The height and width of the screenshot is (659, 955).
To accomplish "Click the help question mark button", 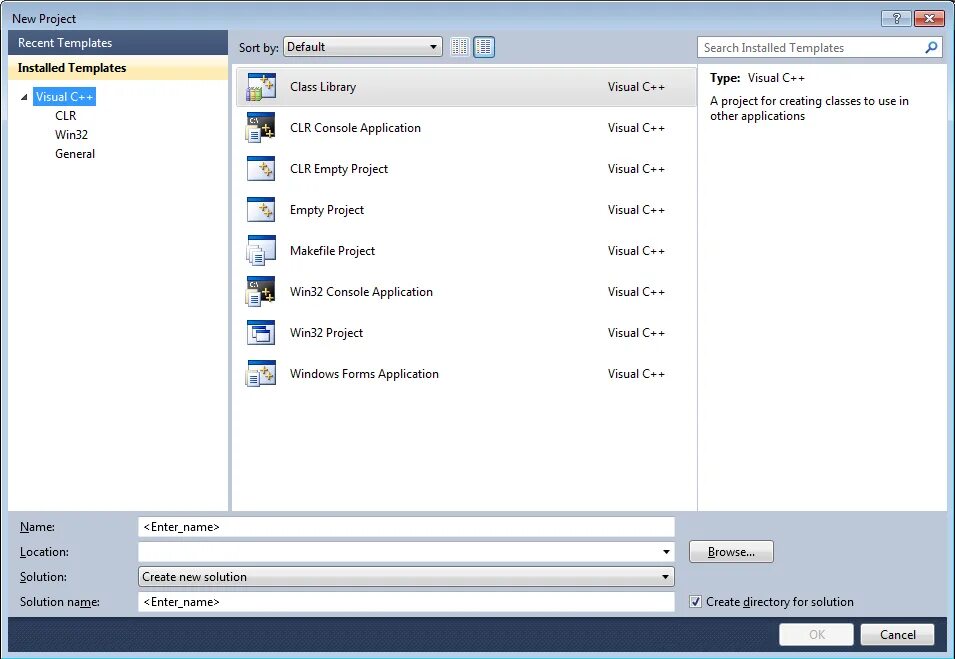I will pos(896,18).
